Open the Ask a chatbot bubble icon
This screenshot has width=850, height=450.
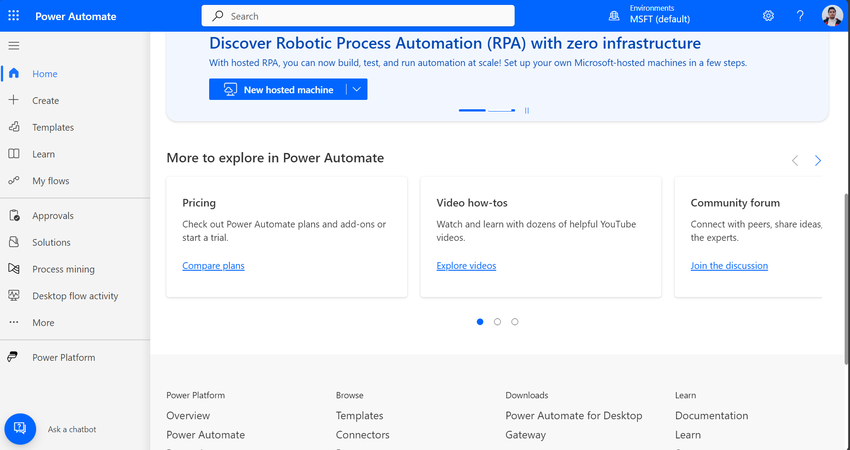tap(20, 429)
